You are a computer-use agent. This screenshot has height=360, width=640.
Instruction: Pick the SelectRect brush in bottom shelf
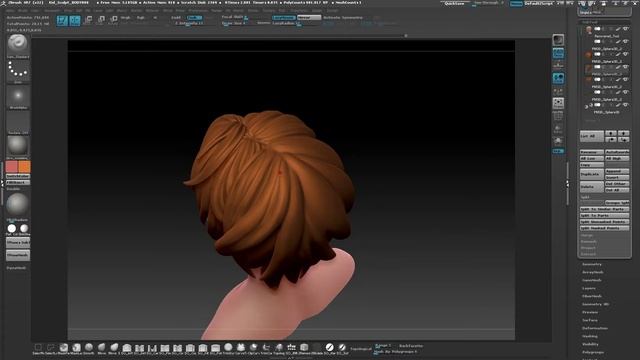pyautogui.click(x=38, y=348)
